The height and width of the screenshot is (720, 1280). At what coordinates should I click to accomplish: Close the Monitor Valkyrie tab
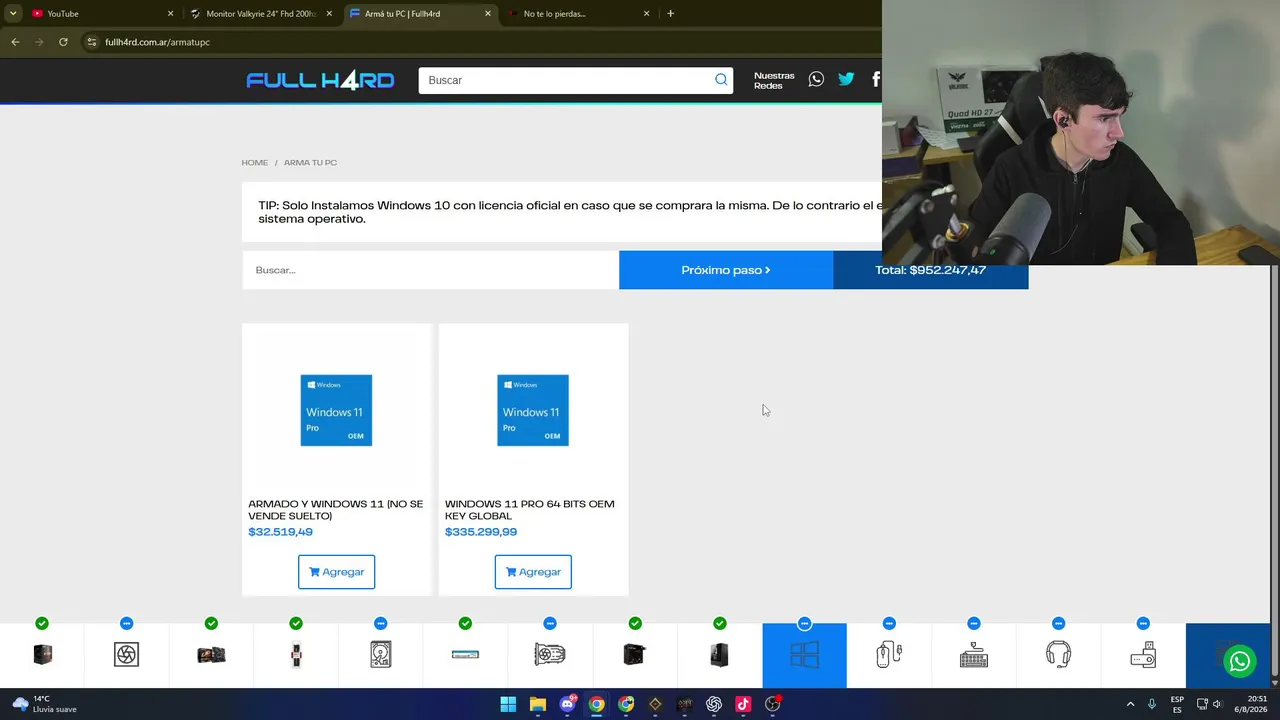[329, 14]
